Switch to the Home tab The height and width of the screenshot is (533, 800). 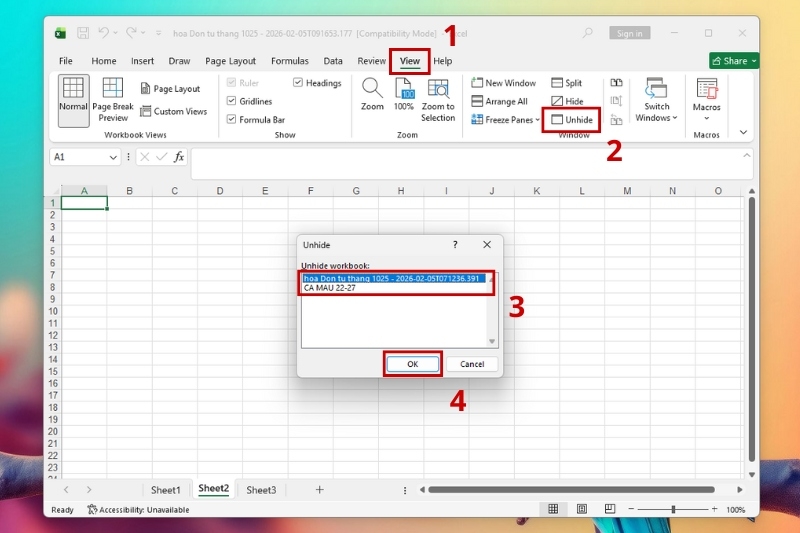pos(104,61)
